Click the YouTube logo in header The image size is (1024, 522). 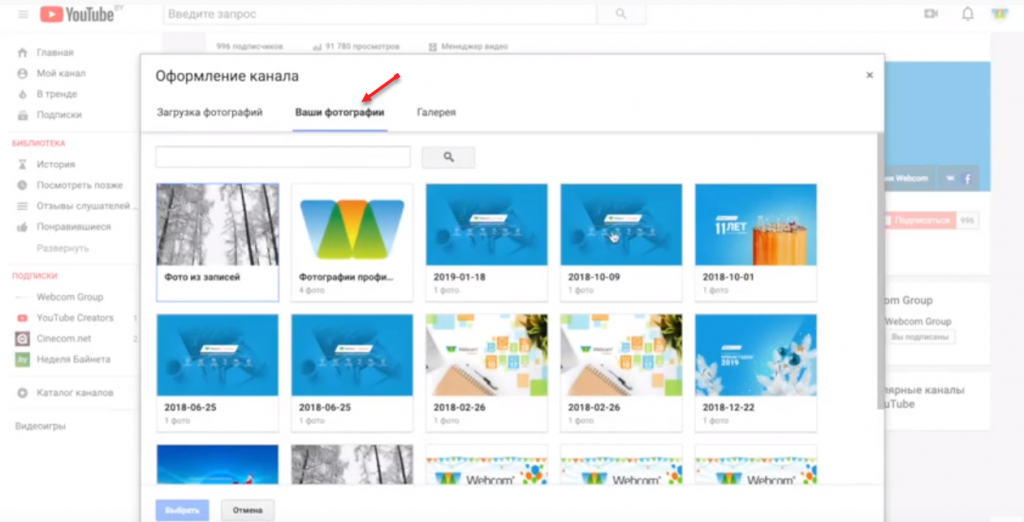[75, 14]
